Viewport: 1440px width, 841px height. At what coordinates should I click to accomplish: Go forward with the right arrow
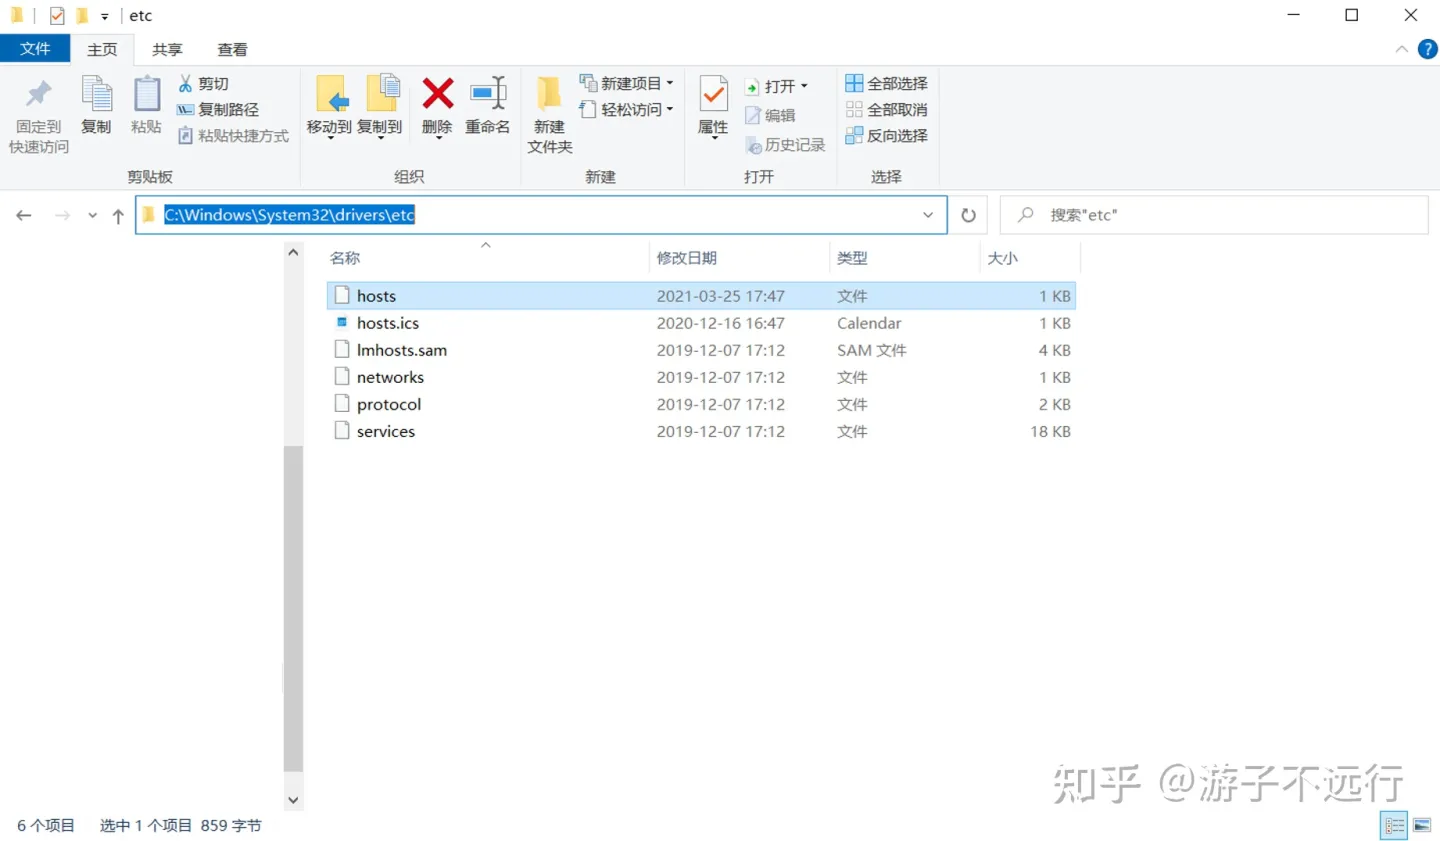coord(62,215)
